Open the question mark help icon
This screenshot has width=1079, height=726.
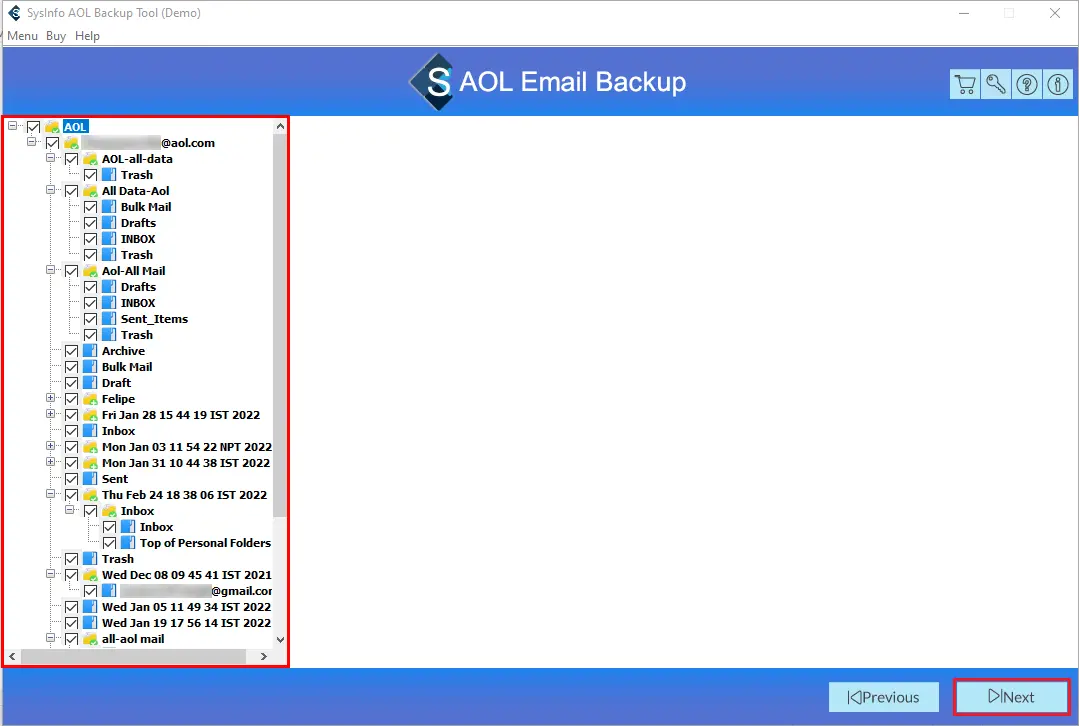click(1027, 85)
